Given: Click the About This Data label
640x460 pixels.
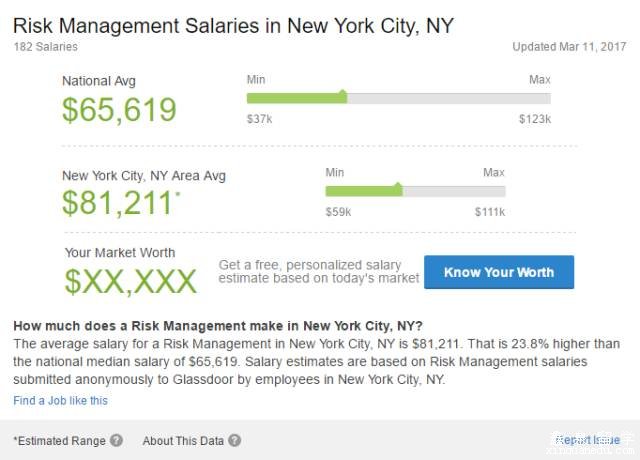Looking at the screenshot, I should tap(183, 441).
